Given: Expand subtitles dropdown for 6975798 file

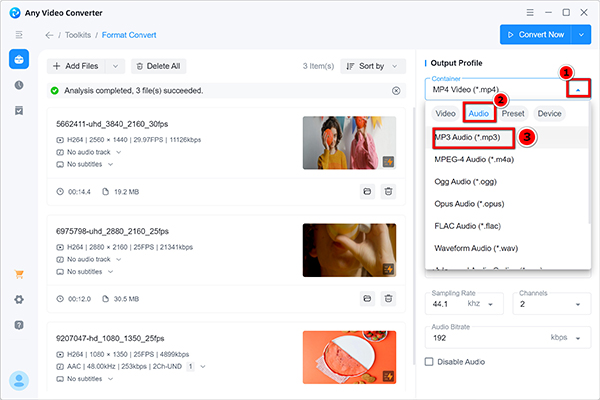Looking at the screenshot, I should click(111, 271).
